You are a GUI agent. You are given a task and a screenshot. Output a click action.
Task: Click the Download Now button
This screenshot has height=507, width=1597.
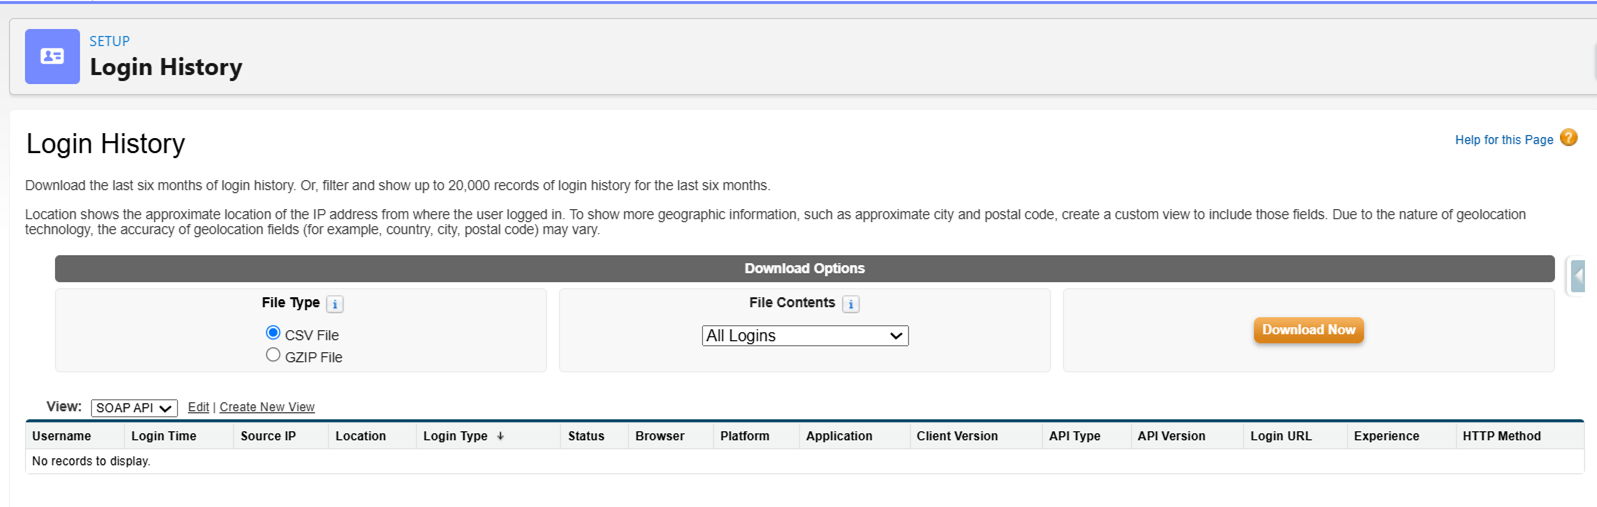[x=1308, y=330]
